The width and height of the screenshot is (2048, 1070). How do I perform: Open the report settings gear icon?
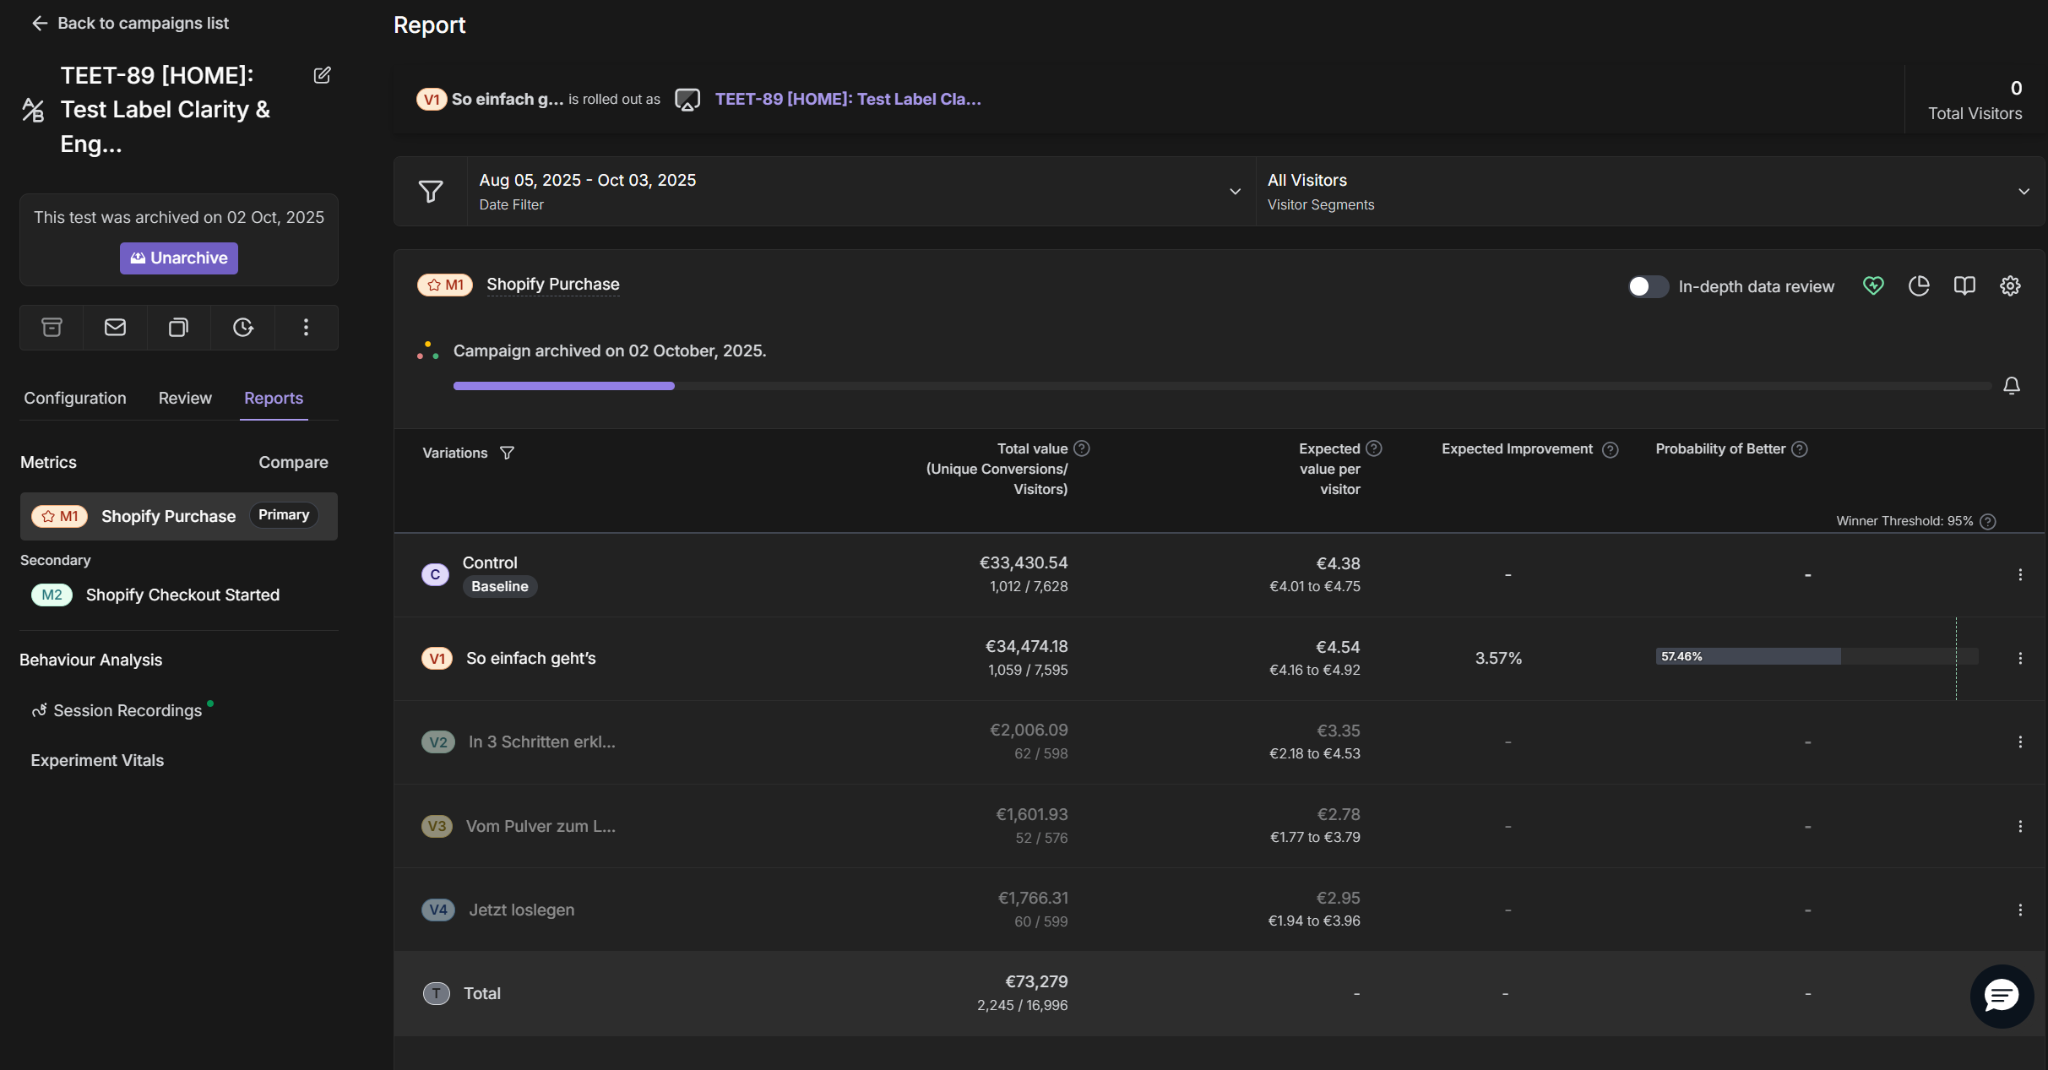tap(2010, 286)
